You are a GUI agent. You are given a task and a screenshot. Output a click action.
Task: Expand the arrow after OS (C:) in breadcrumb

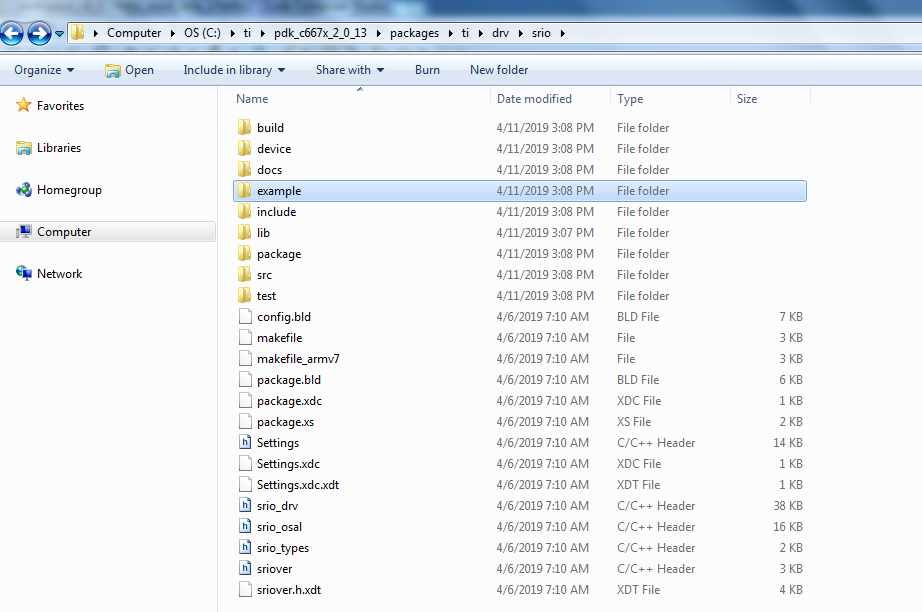click(x=232, y=34)
